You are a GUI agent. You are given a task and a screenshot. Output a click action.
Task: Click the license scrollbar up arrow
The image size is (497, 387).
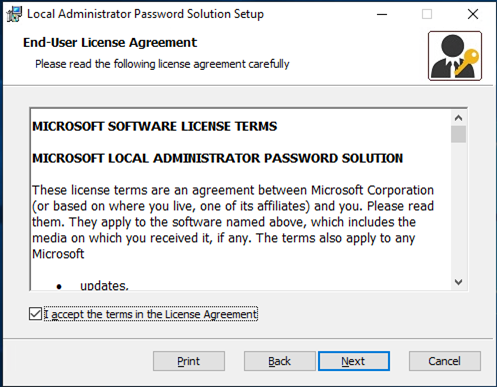click(x=459, y=118)
